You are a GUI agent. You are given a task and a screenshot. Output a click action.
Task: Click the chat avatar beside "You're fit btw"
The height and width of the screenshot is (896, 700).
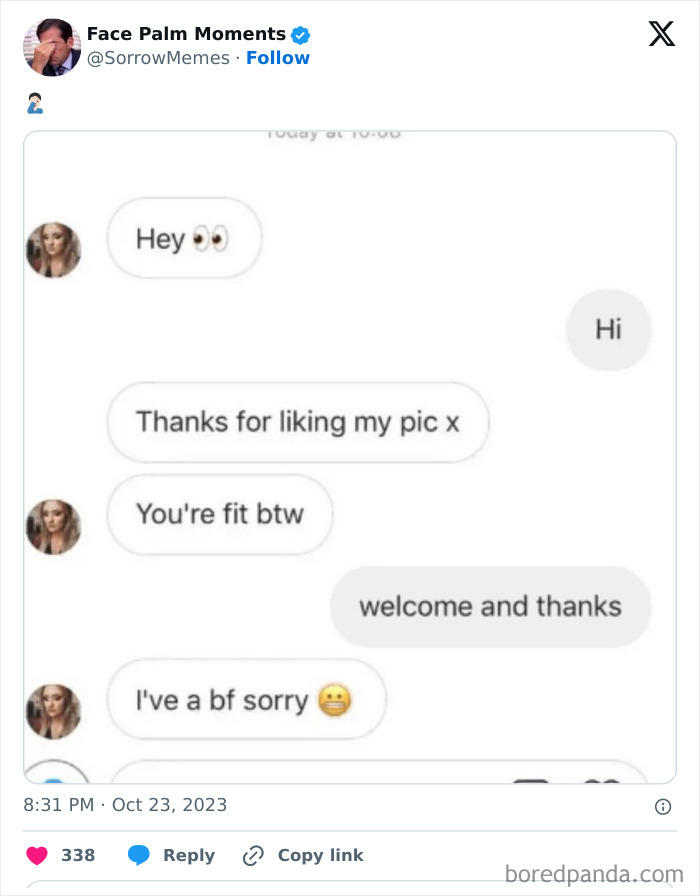coord(53,526)
